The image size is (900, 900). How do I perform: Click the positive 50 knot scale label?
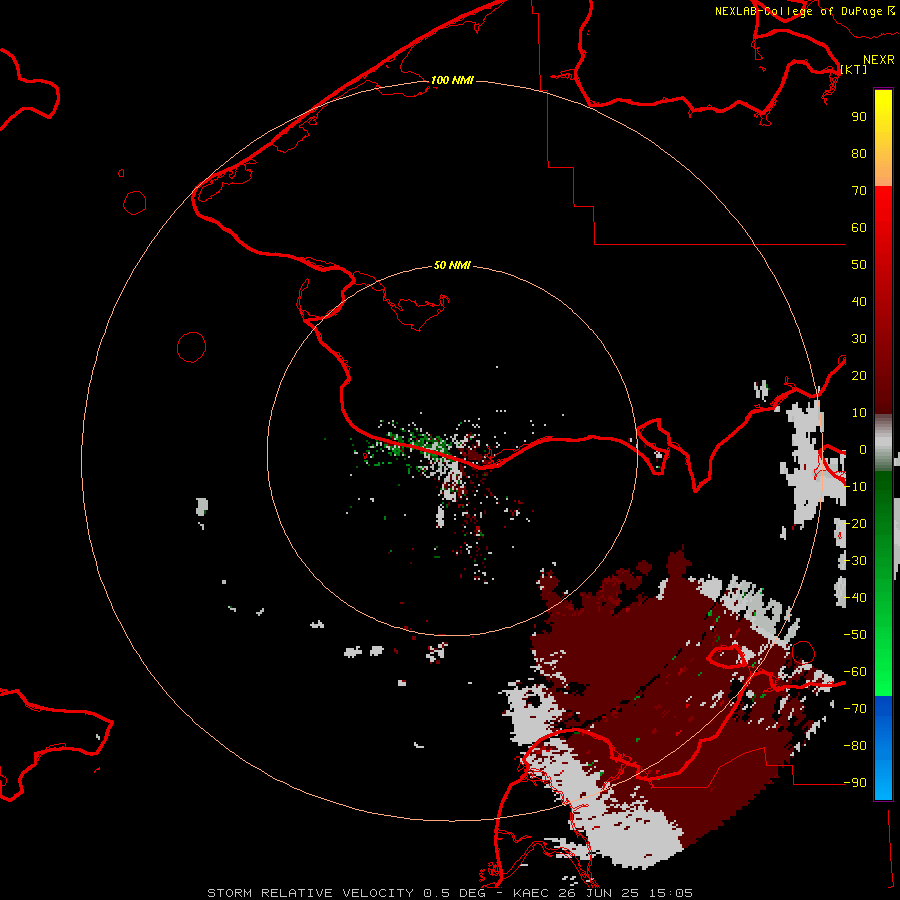[859, 265]
